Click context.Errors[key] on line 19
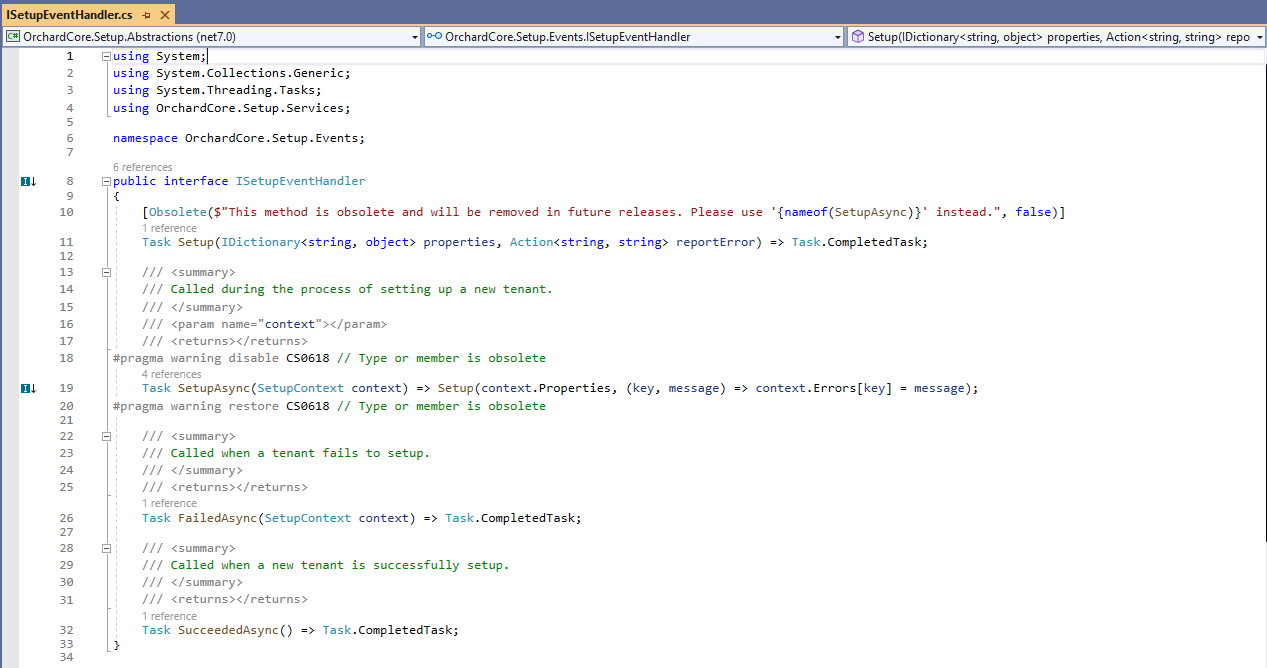 click(821, 388)
